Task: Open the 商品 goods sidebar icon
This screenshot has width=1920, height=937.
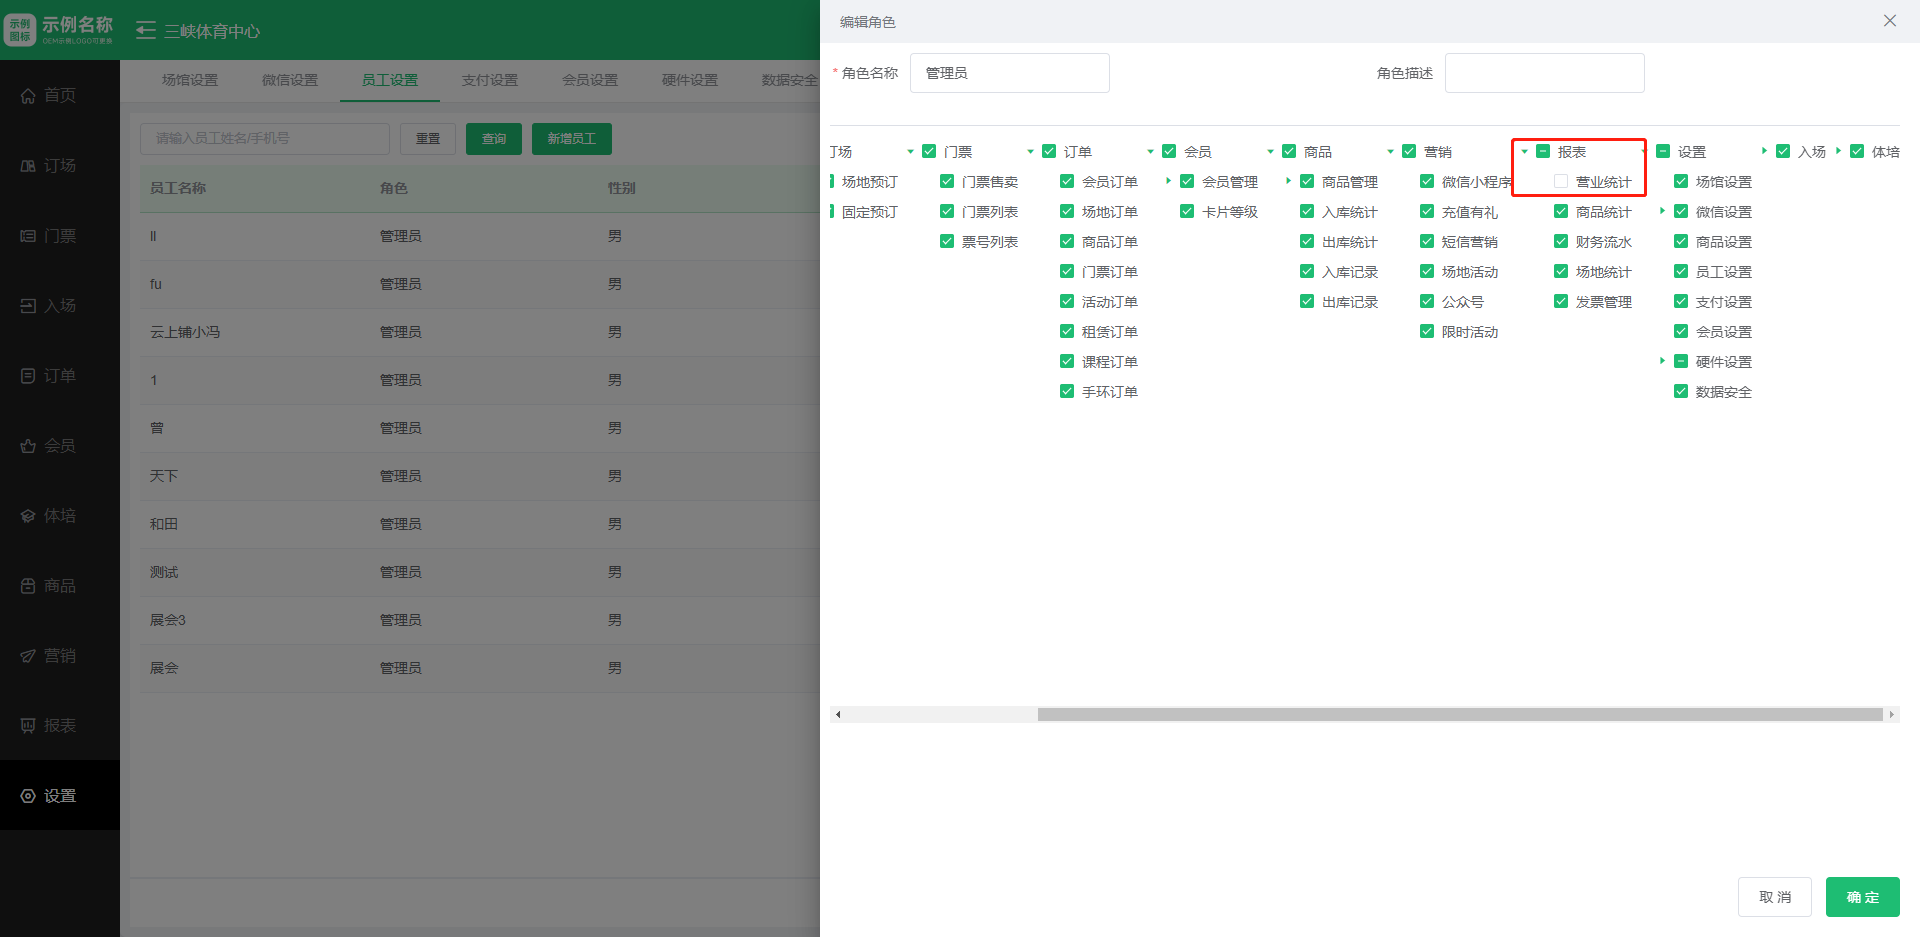Action: click(x=28, y=586)
